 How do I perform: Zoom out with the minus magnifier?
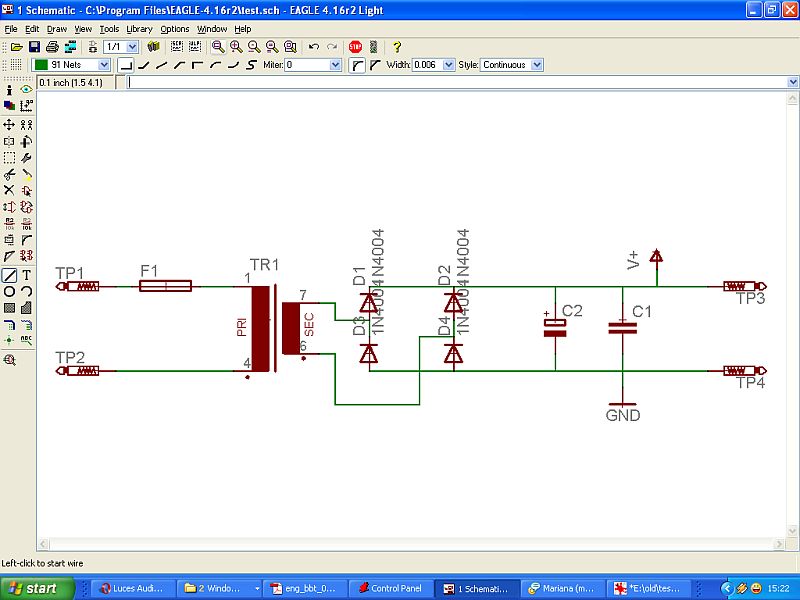tap(254, 47)
